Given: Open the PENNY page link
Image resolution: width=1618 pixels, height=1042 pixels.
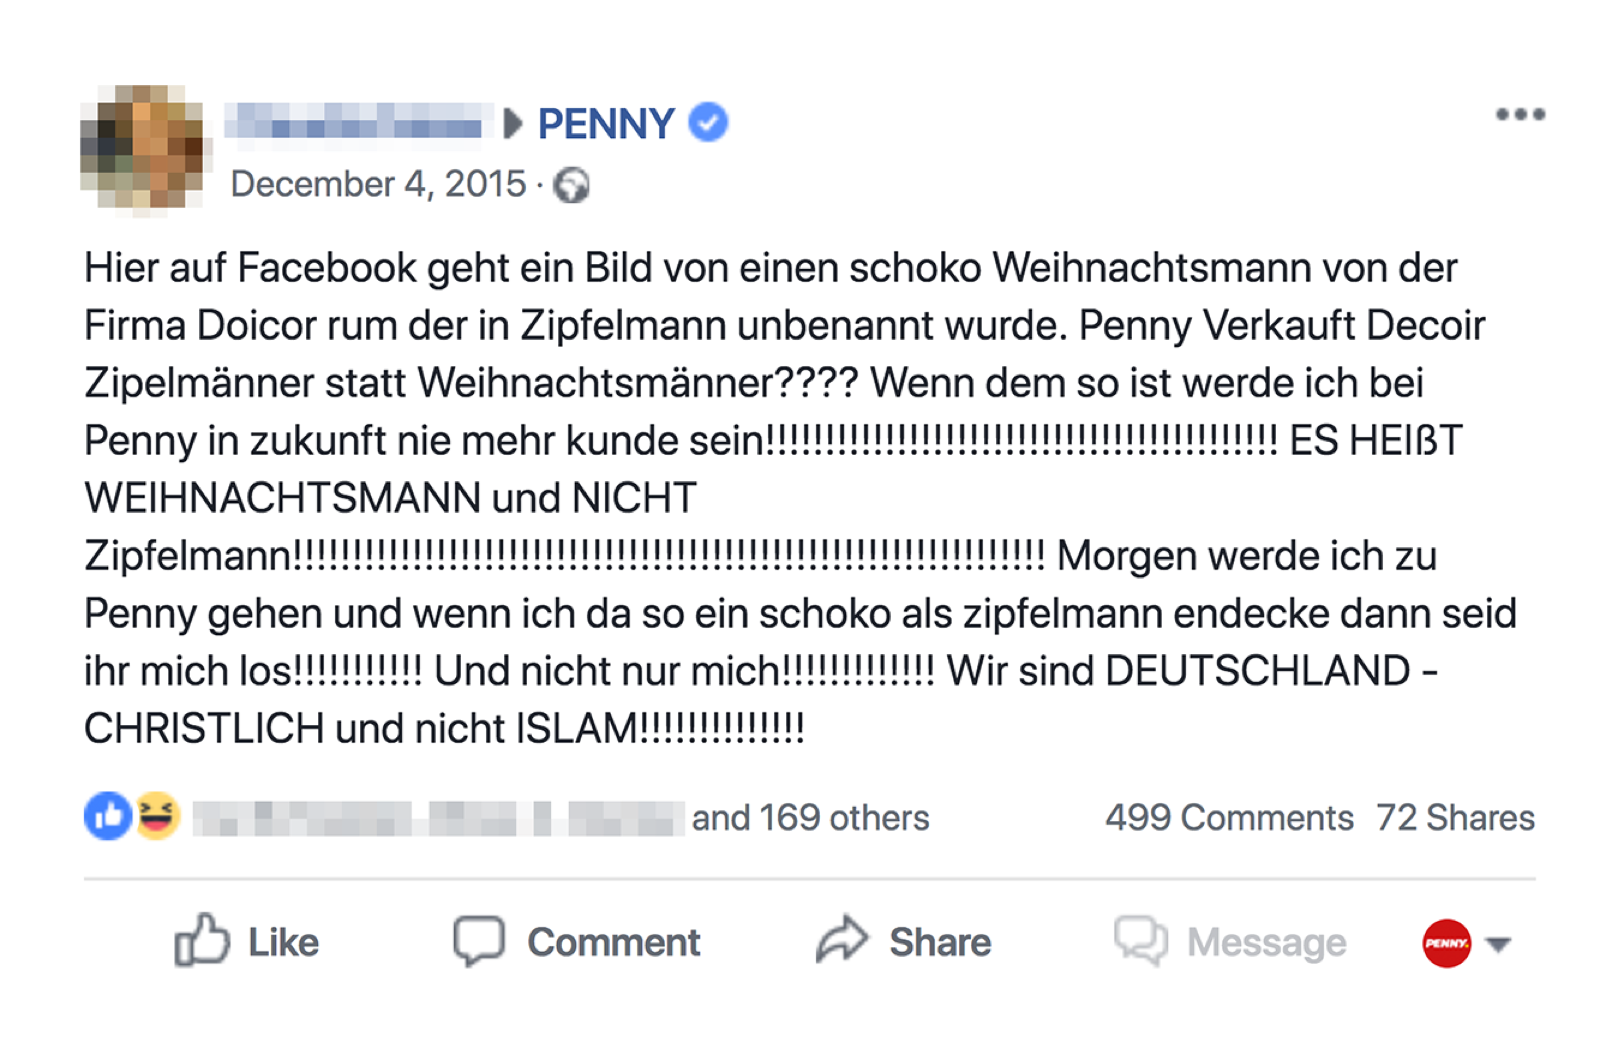Looking at the screenshot, I should [x=606, y=124].
